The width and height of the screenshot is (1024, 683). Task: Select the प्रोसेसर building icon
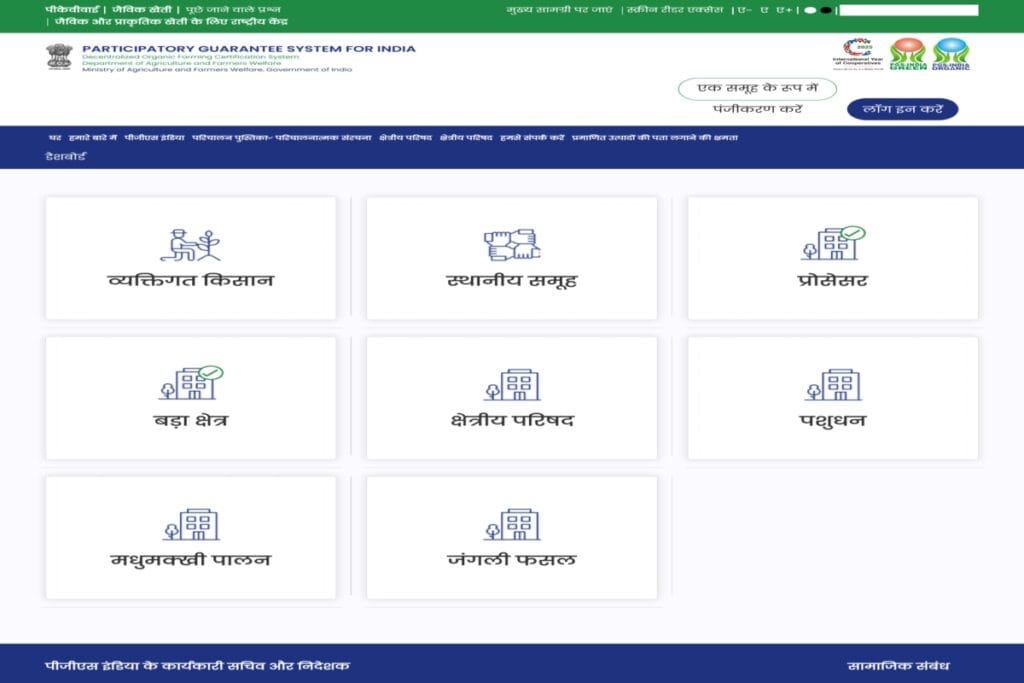click(x=832, y=243)
